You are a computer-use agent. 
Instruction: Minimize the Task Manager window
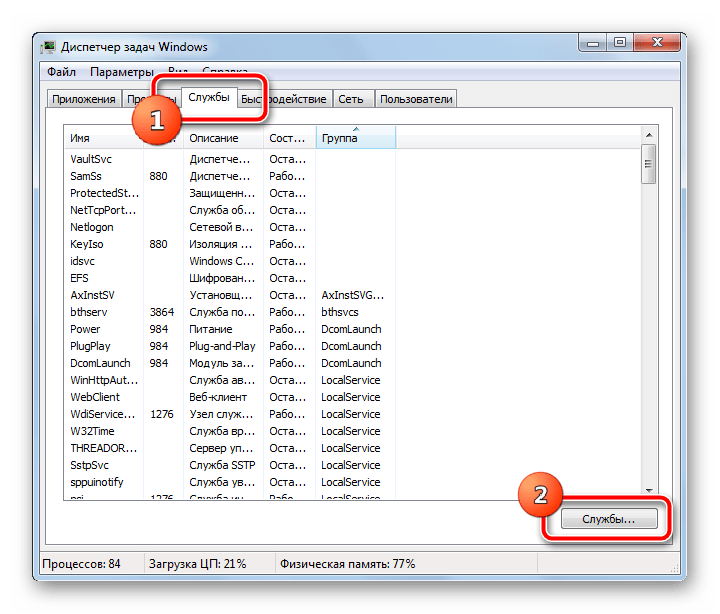click(x=593, y=43)
